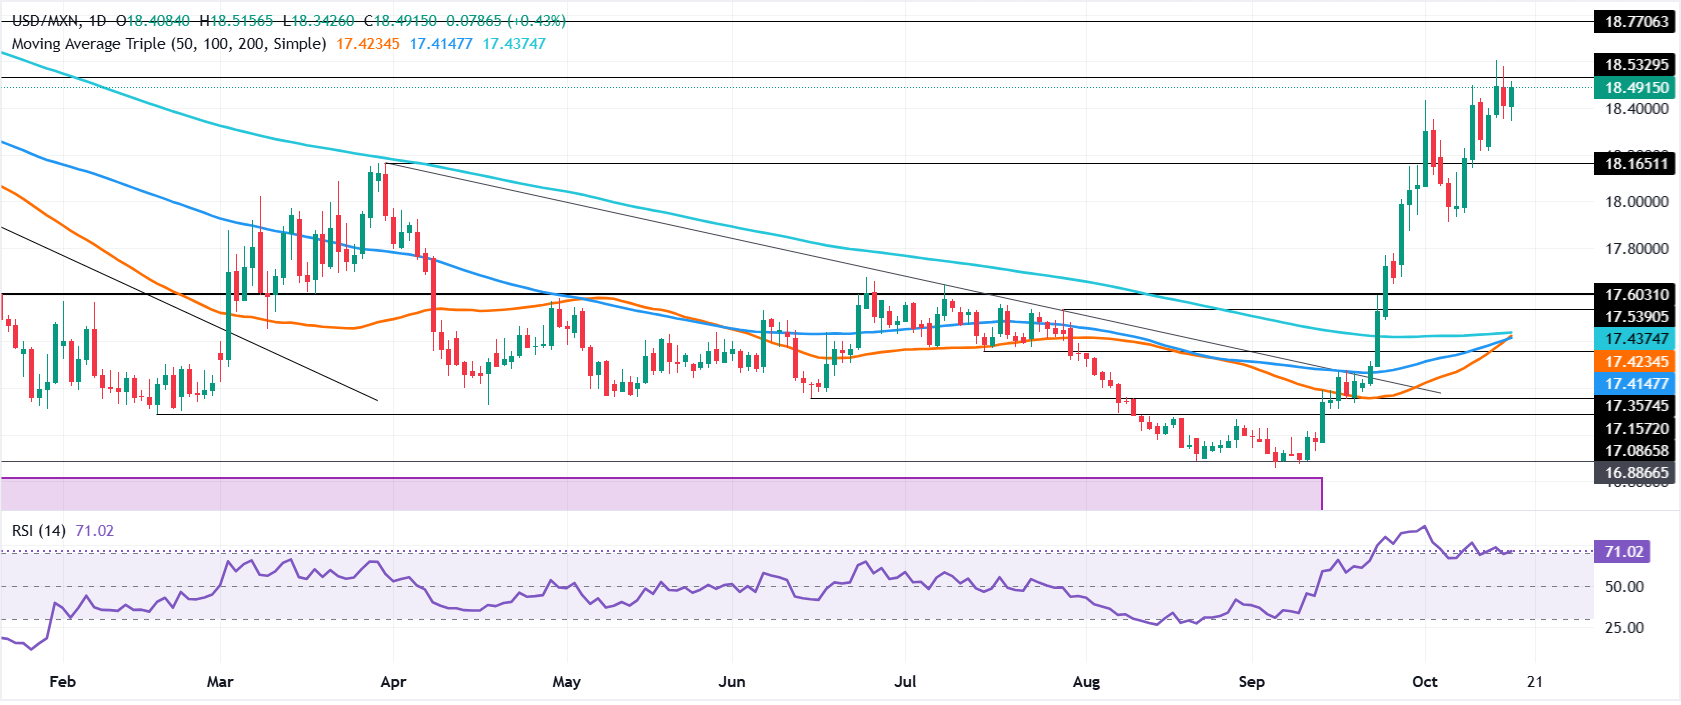The height and width of the screenshot is (705, 1681).
Task: Click the May label on time axis
Action: click(x=566, y=682)
